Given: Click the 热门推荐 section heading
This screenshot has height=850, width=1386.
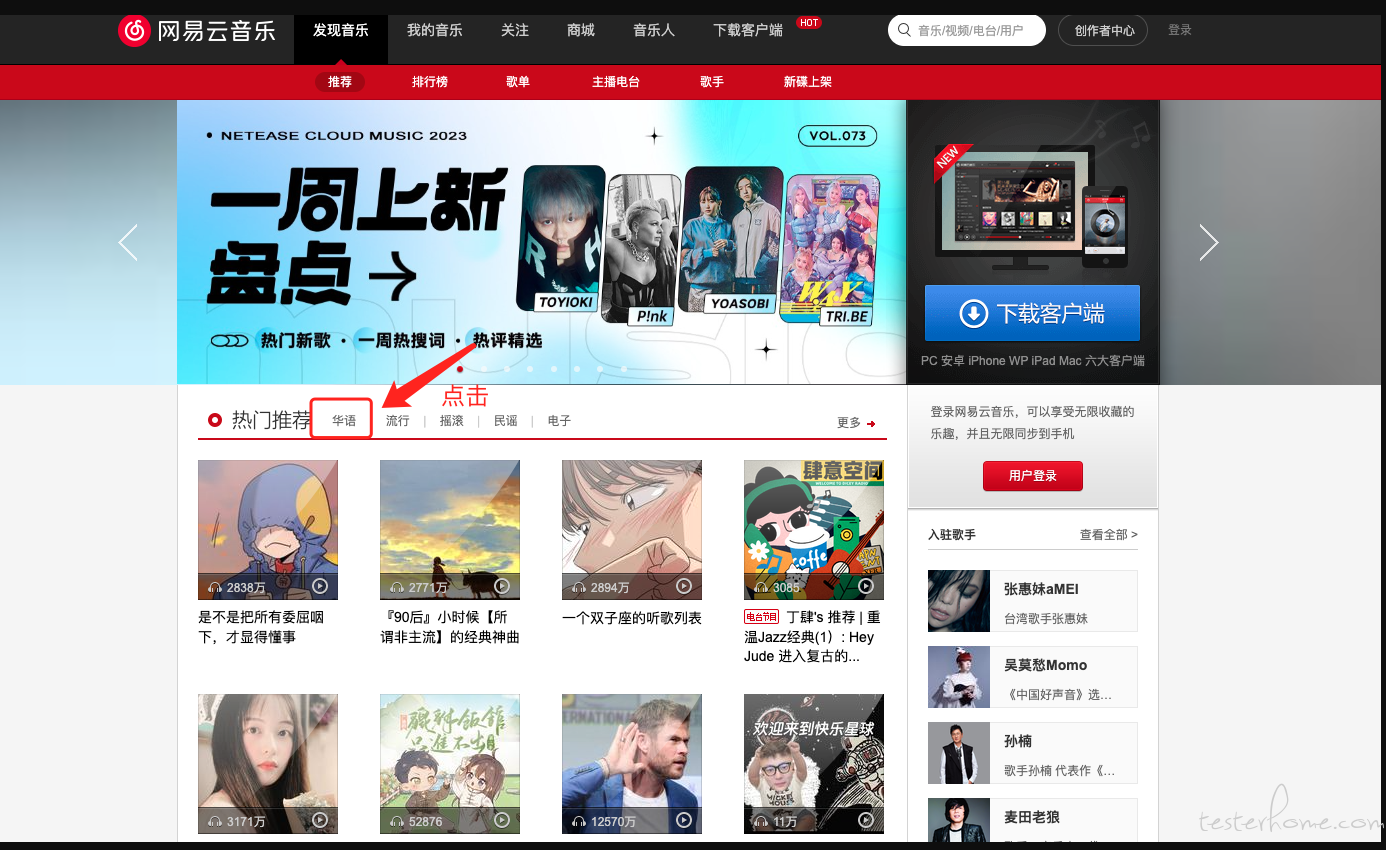Looking at the screenshot, I should [x=271, y=420].
